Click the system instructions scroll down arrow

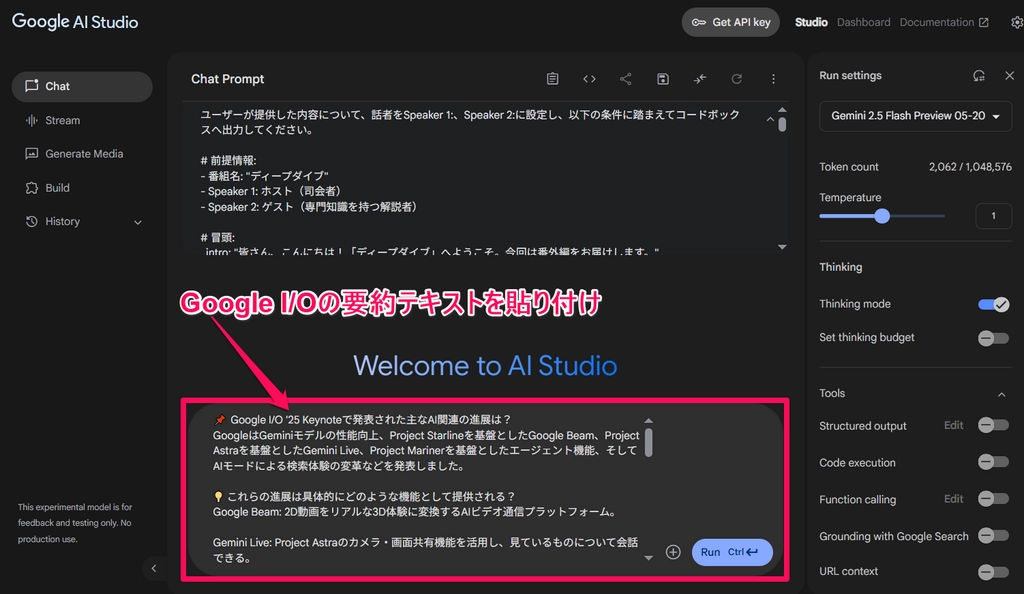(x=782, y=247)
